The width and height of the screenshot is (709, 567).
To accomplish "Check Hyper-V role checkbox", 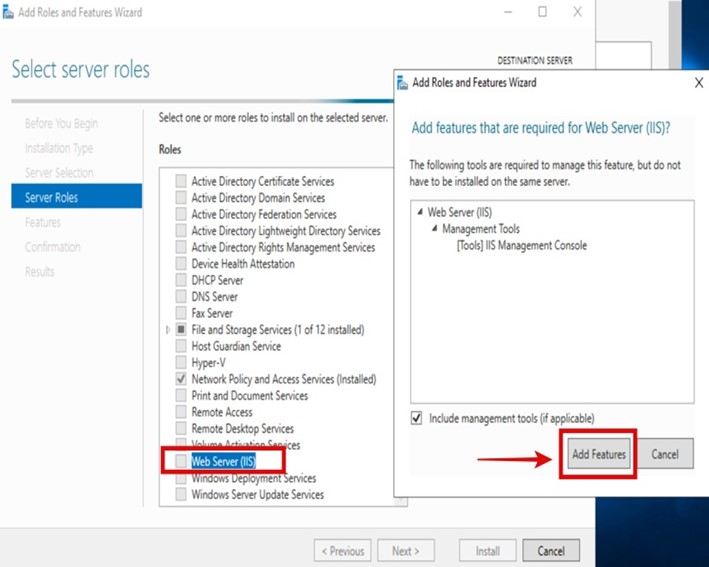I will click(x=181, y=363).
